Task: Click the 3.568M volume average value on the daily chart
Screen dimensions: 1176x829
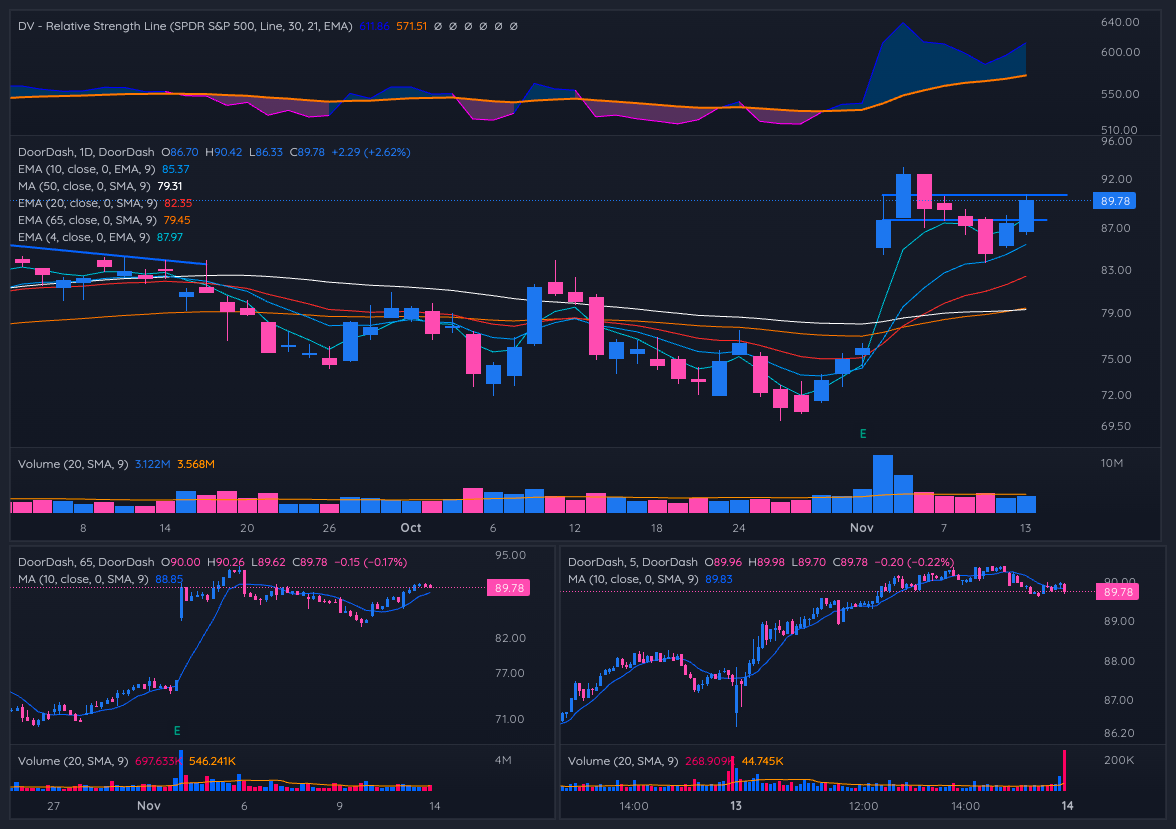Action: [x=196, y=464]
